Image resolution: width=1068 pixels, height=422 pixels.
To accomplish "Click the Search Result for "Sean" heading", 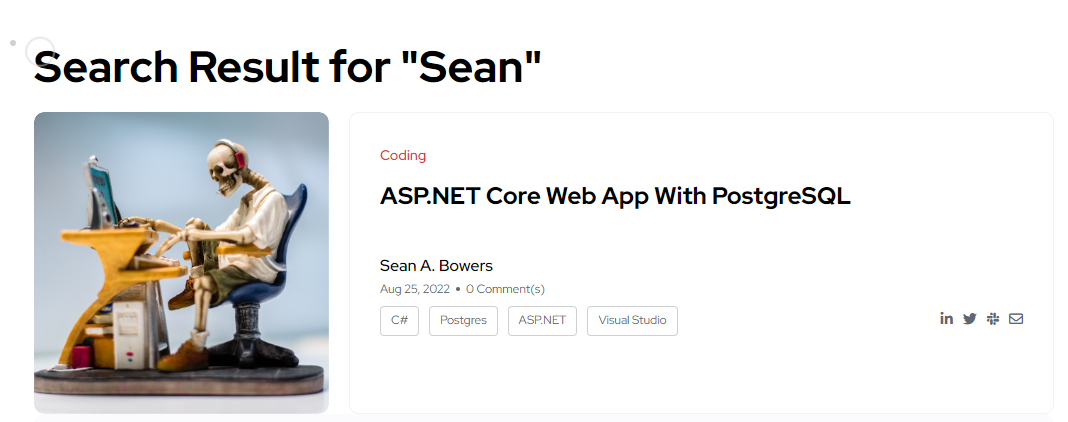I will (287, 66).
